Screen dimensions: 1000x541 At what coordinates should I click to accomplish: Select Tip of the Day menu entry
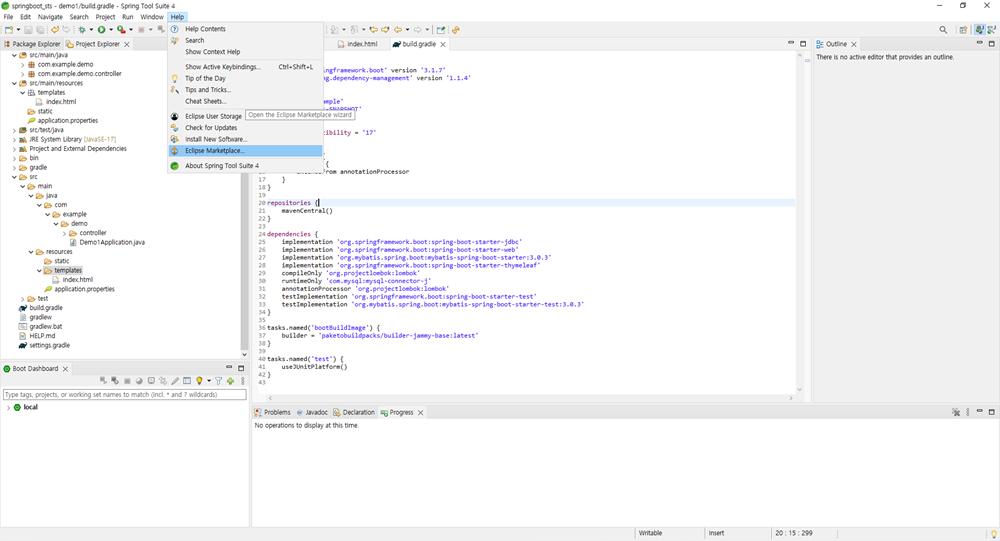[246, 78]
